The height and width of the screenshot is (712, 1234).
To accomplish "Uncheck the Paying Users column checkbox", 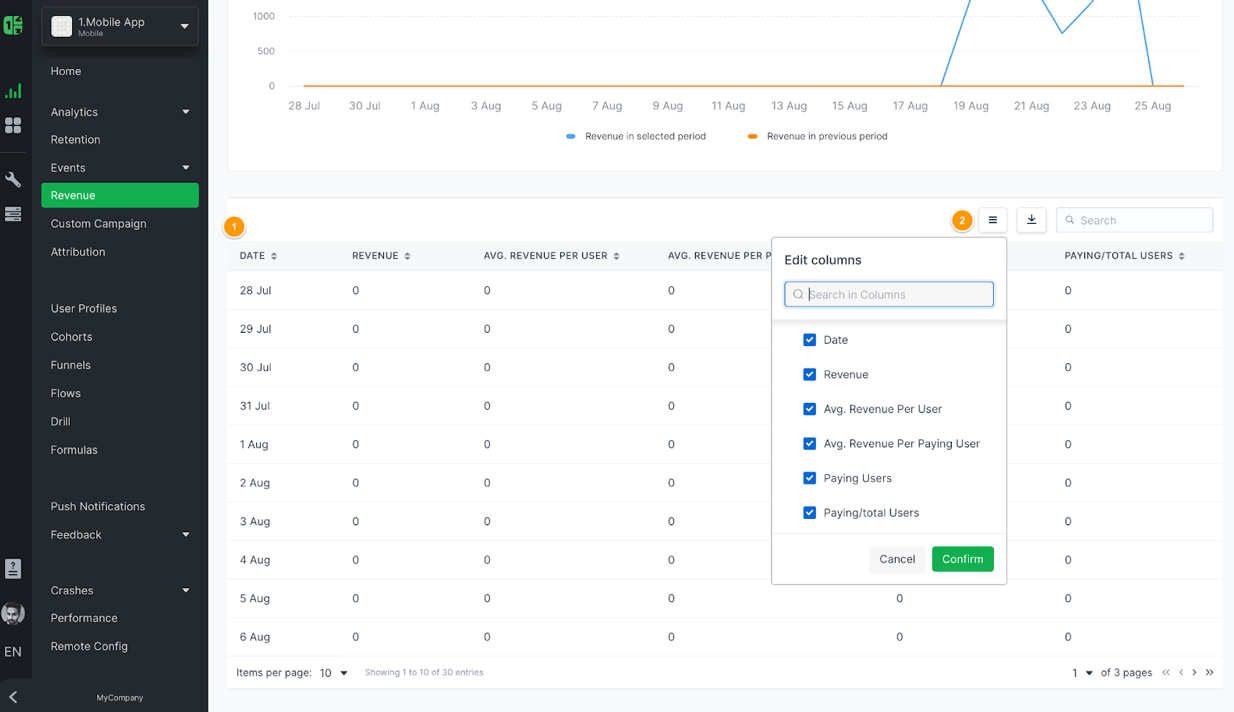I will coord(809,478).
